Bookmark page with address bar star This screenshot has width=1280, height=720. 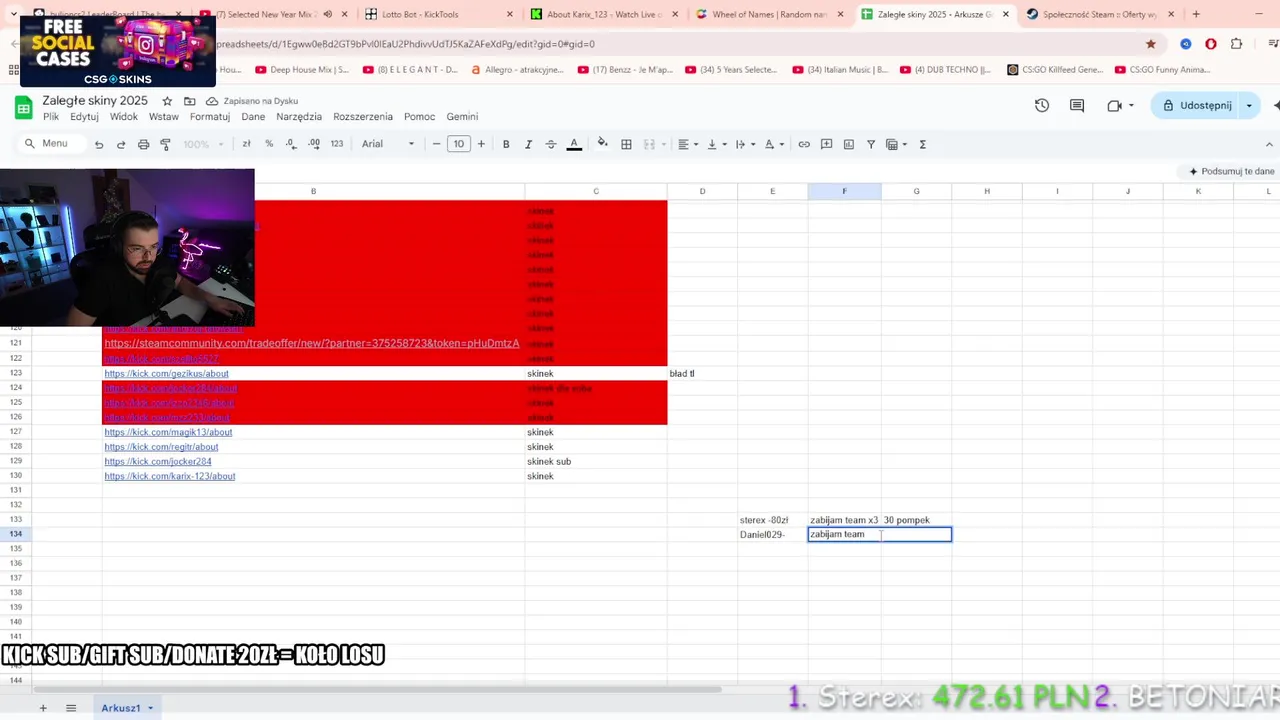(1151, 44)
